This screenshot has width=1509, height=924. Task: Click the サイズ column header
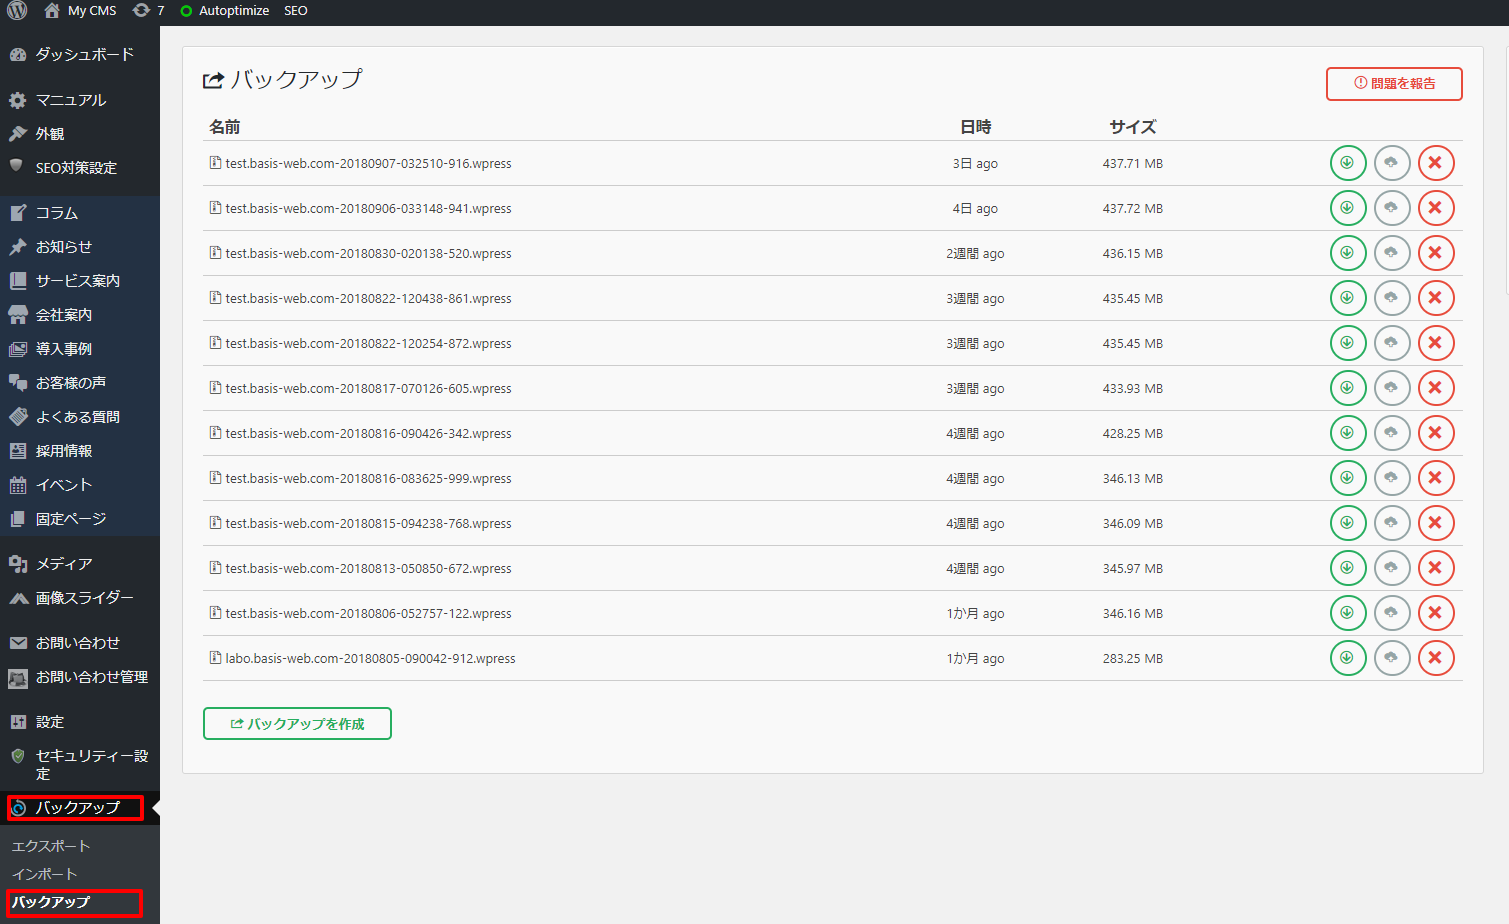1133,127
